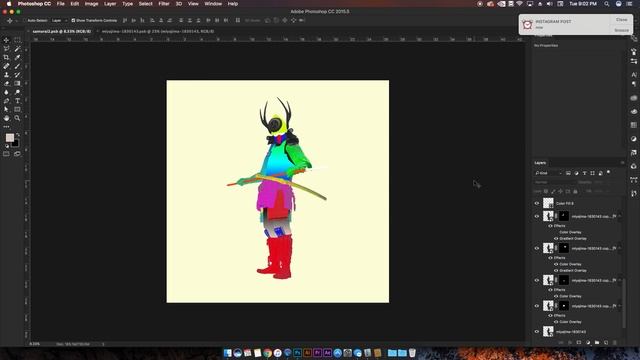Open Notification Center from menu bar

tap(629, 4)
